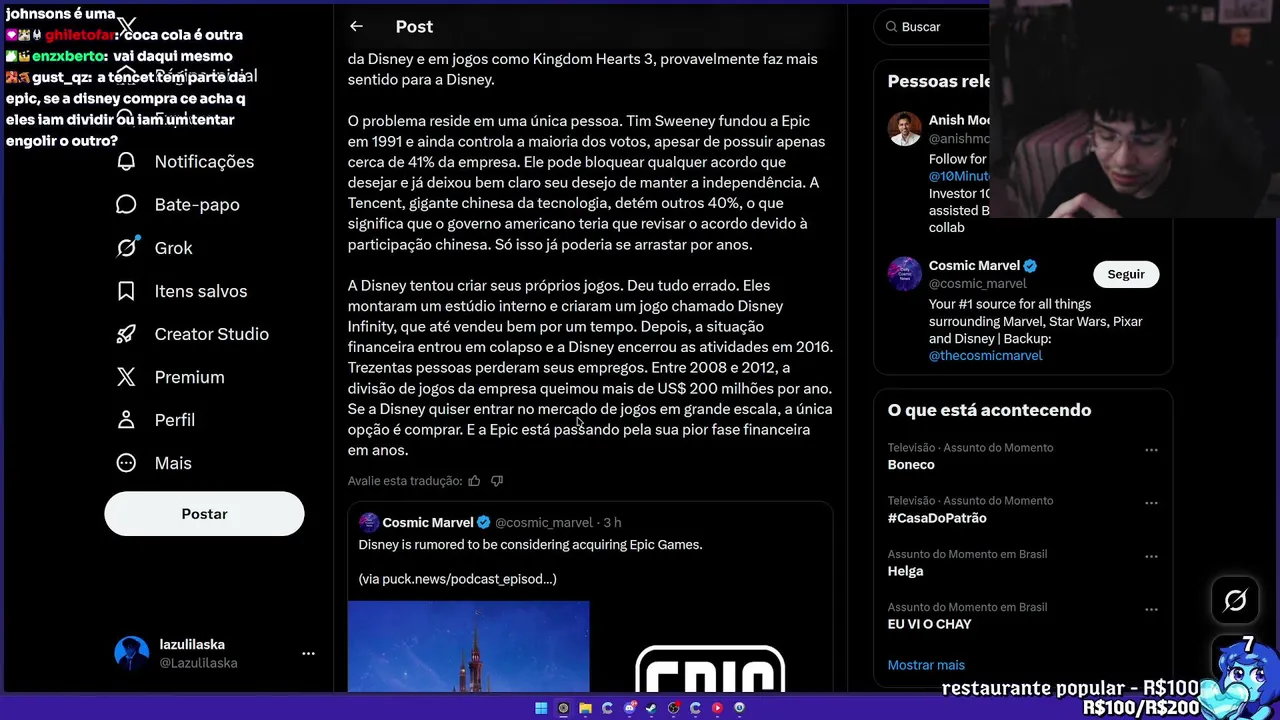
Task: Click the search magnifier icon
Action: pos(889,27)
